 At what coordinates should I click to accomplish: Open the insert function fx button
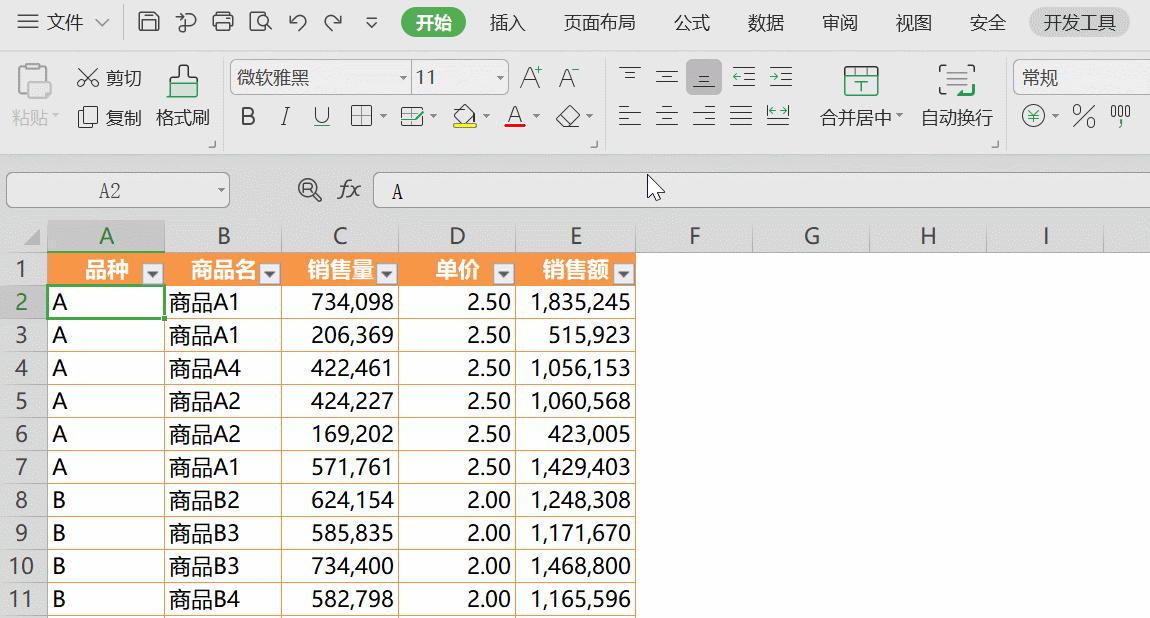[x=351, y=190]
